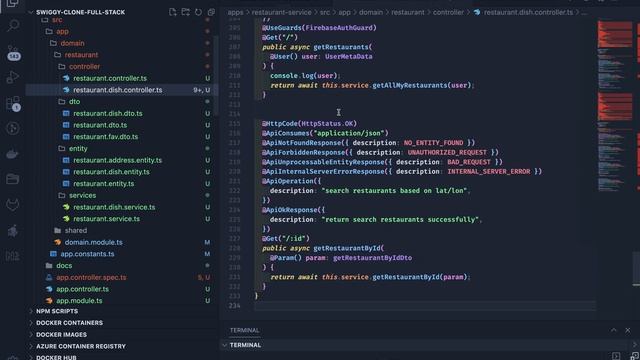The height and width of the screenshot is (360, 640).
Task: Open restaurant.address.entity.ts file
Action: pos(118,160)
